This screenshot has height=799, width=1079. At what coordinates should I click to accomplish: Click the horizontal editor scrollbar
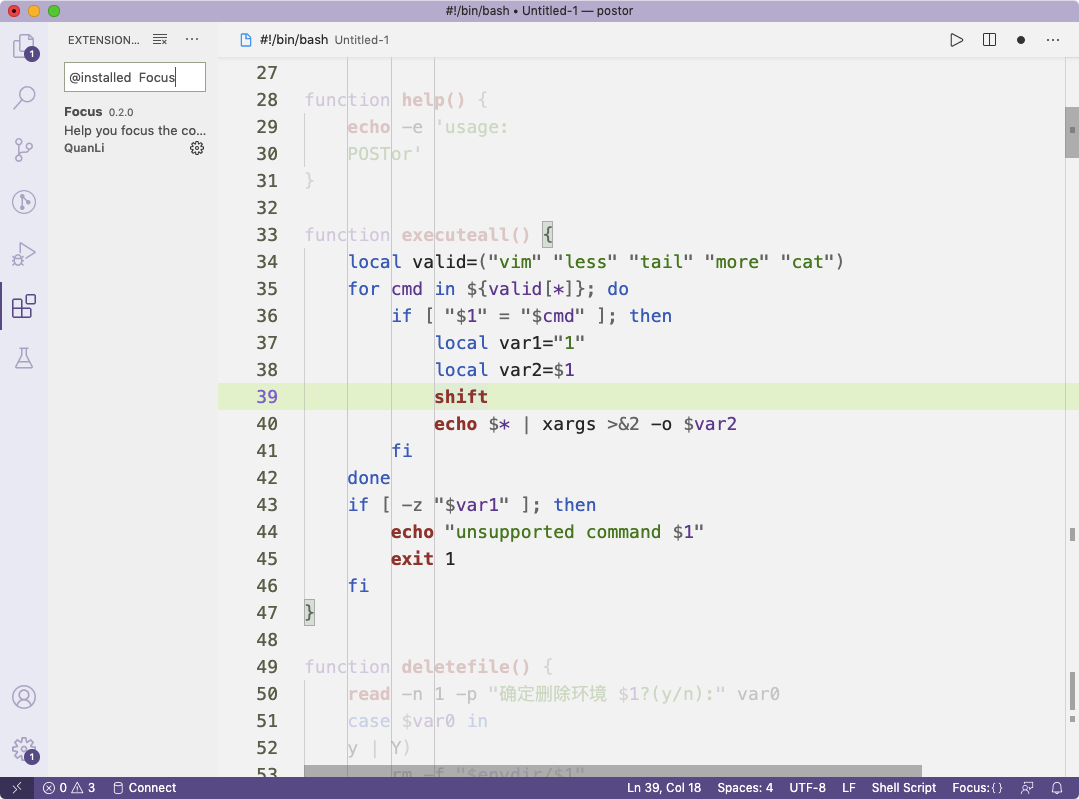pyautogui.click(x=612, y=771)
